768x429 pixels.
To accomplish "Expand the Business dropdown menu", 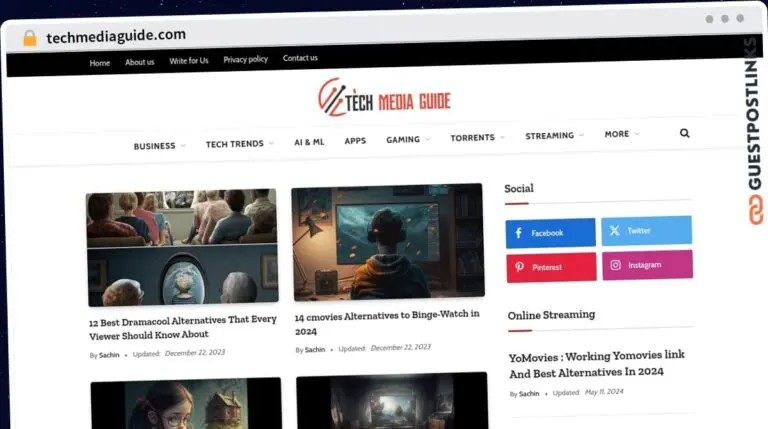I will [x=159, y=146].
